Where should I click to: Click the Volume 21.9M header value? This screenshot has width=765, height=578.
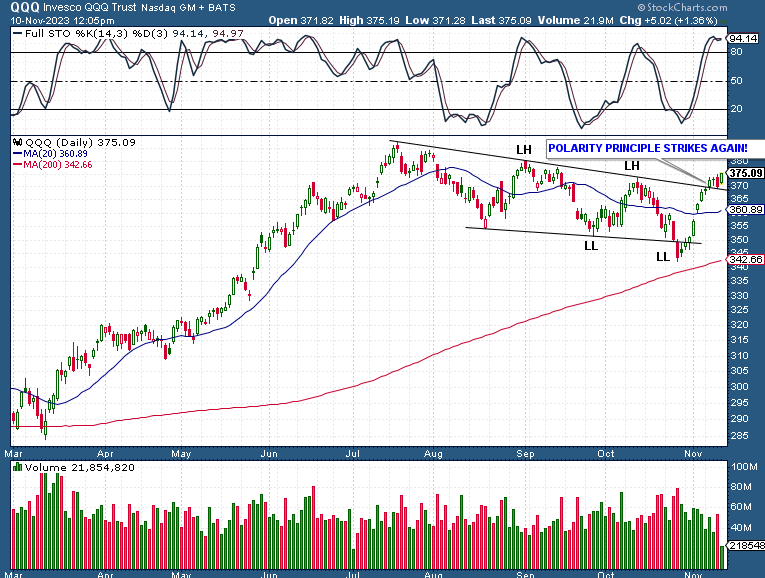[576, 20]
